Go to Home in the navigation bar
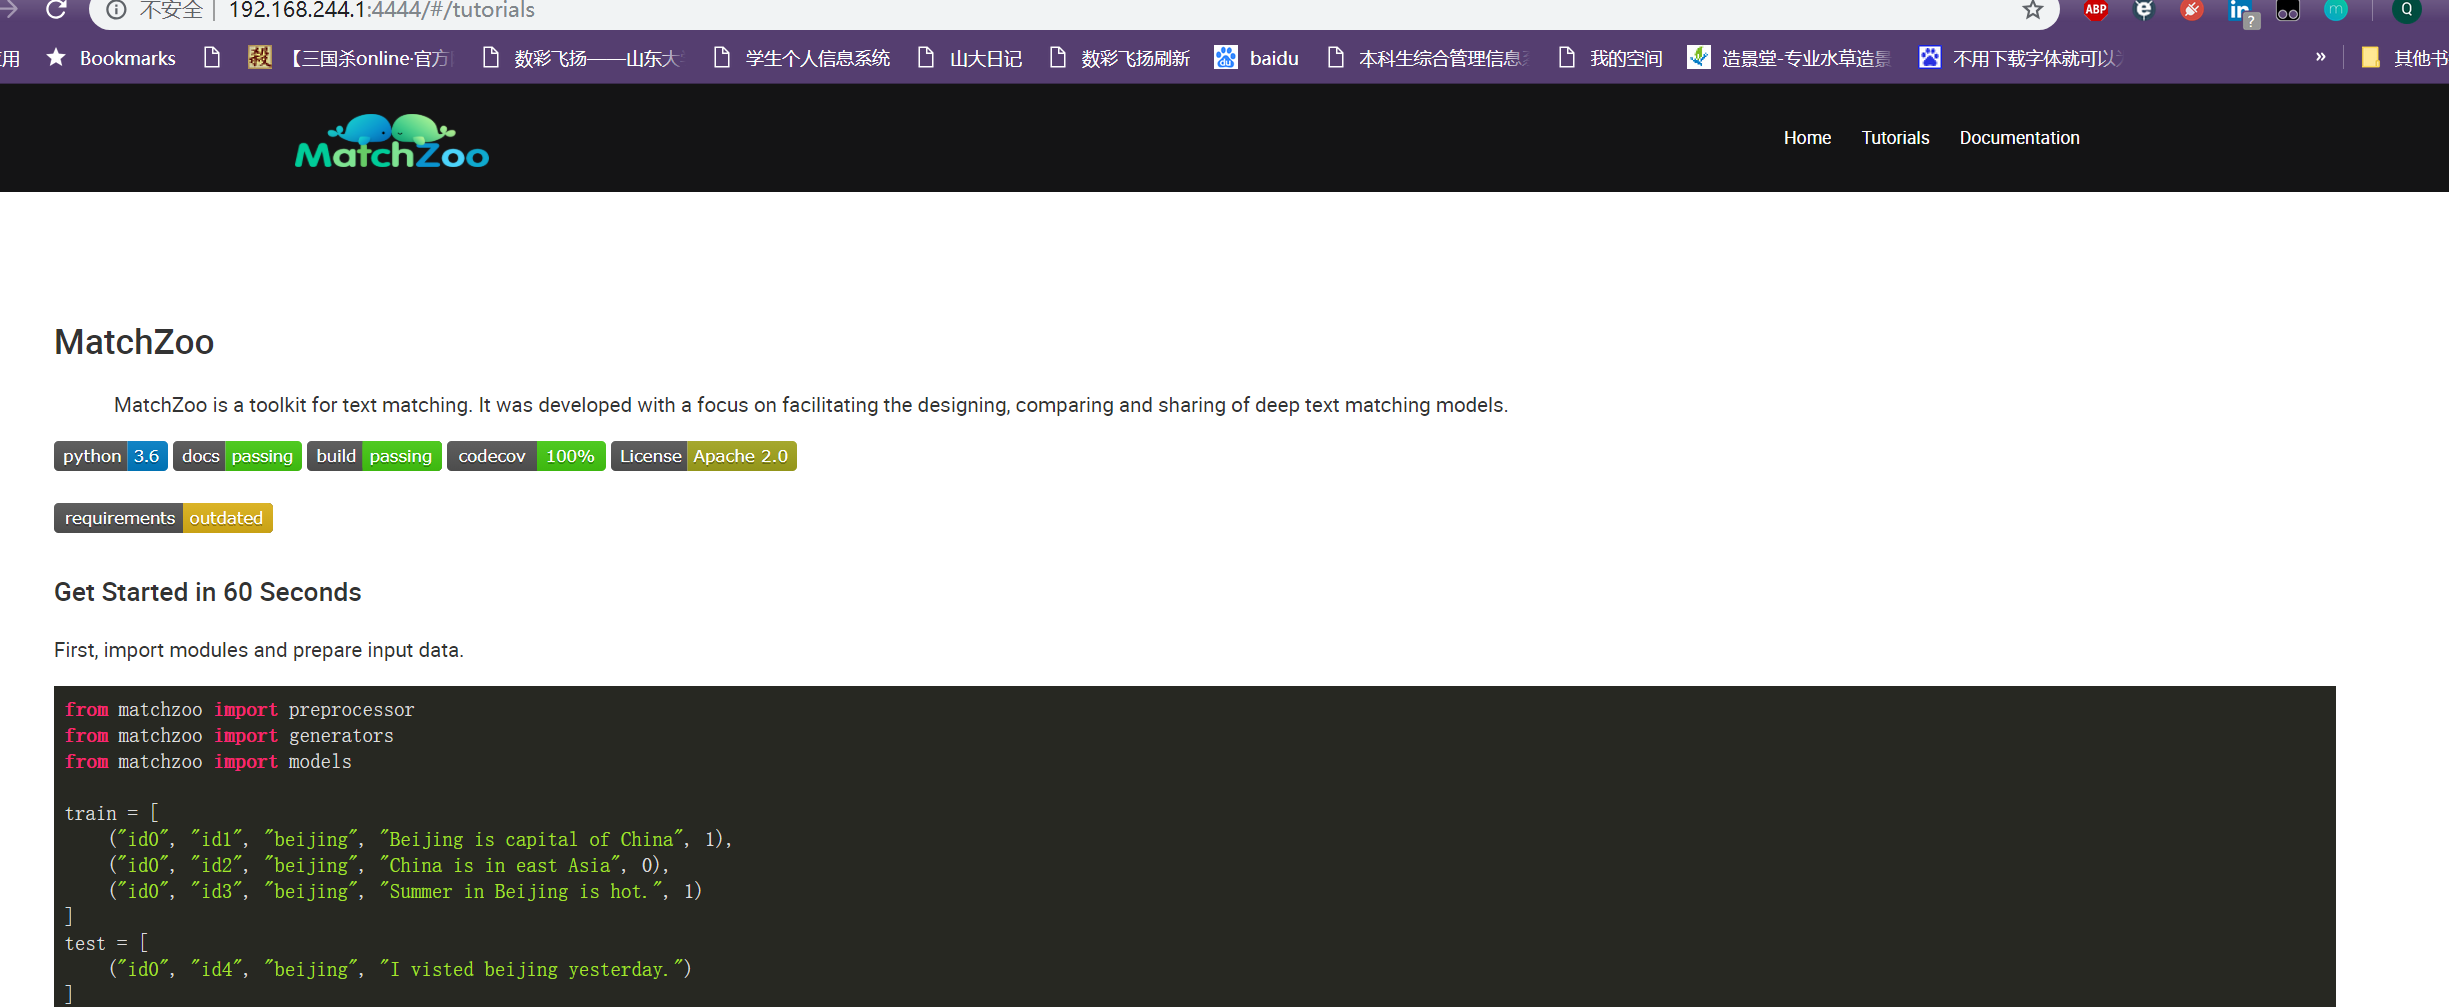This screenshot has width=2449, height=1007. tap(1806, 137)
